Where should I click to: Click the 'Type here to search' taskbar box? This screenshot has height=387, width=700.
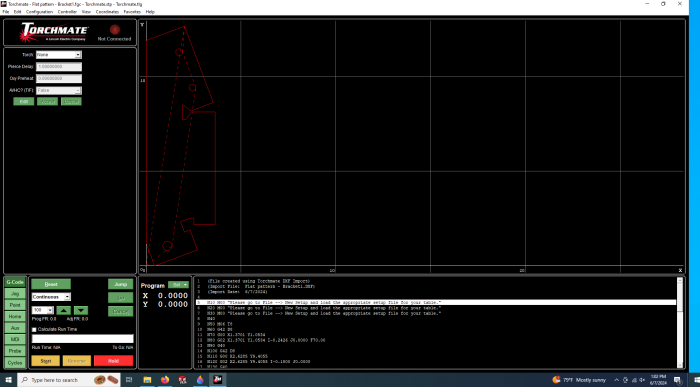coord(69,380)
